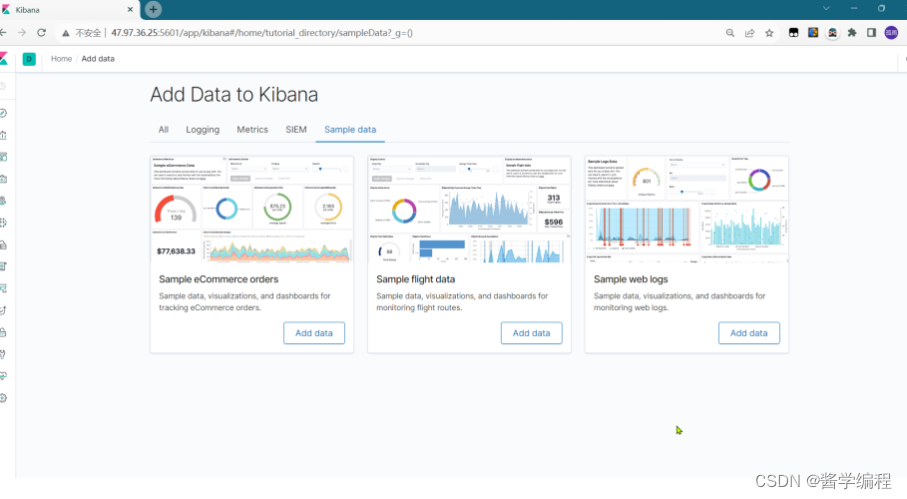Click the not-secure warning triangle icon
Viewport: 907px width, 499px height.
tap(66, 33)
